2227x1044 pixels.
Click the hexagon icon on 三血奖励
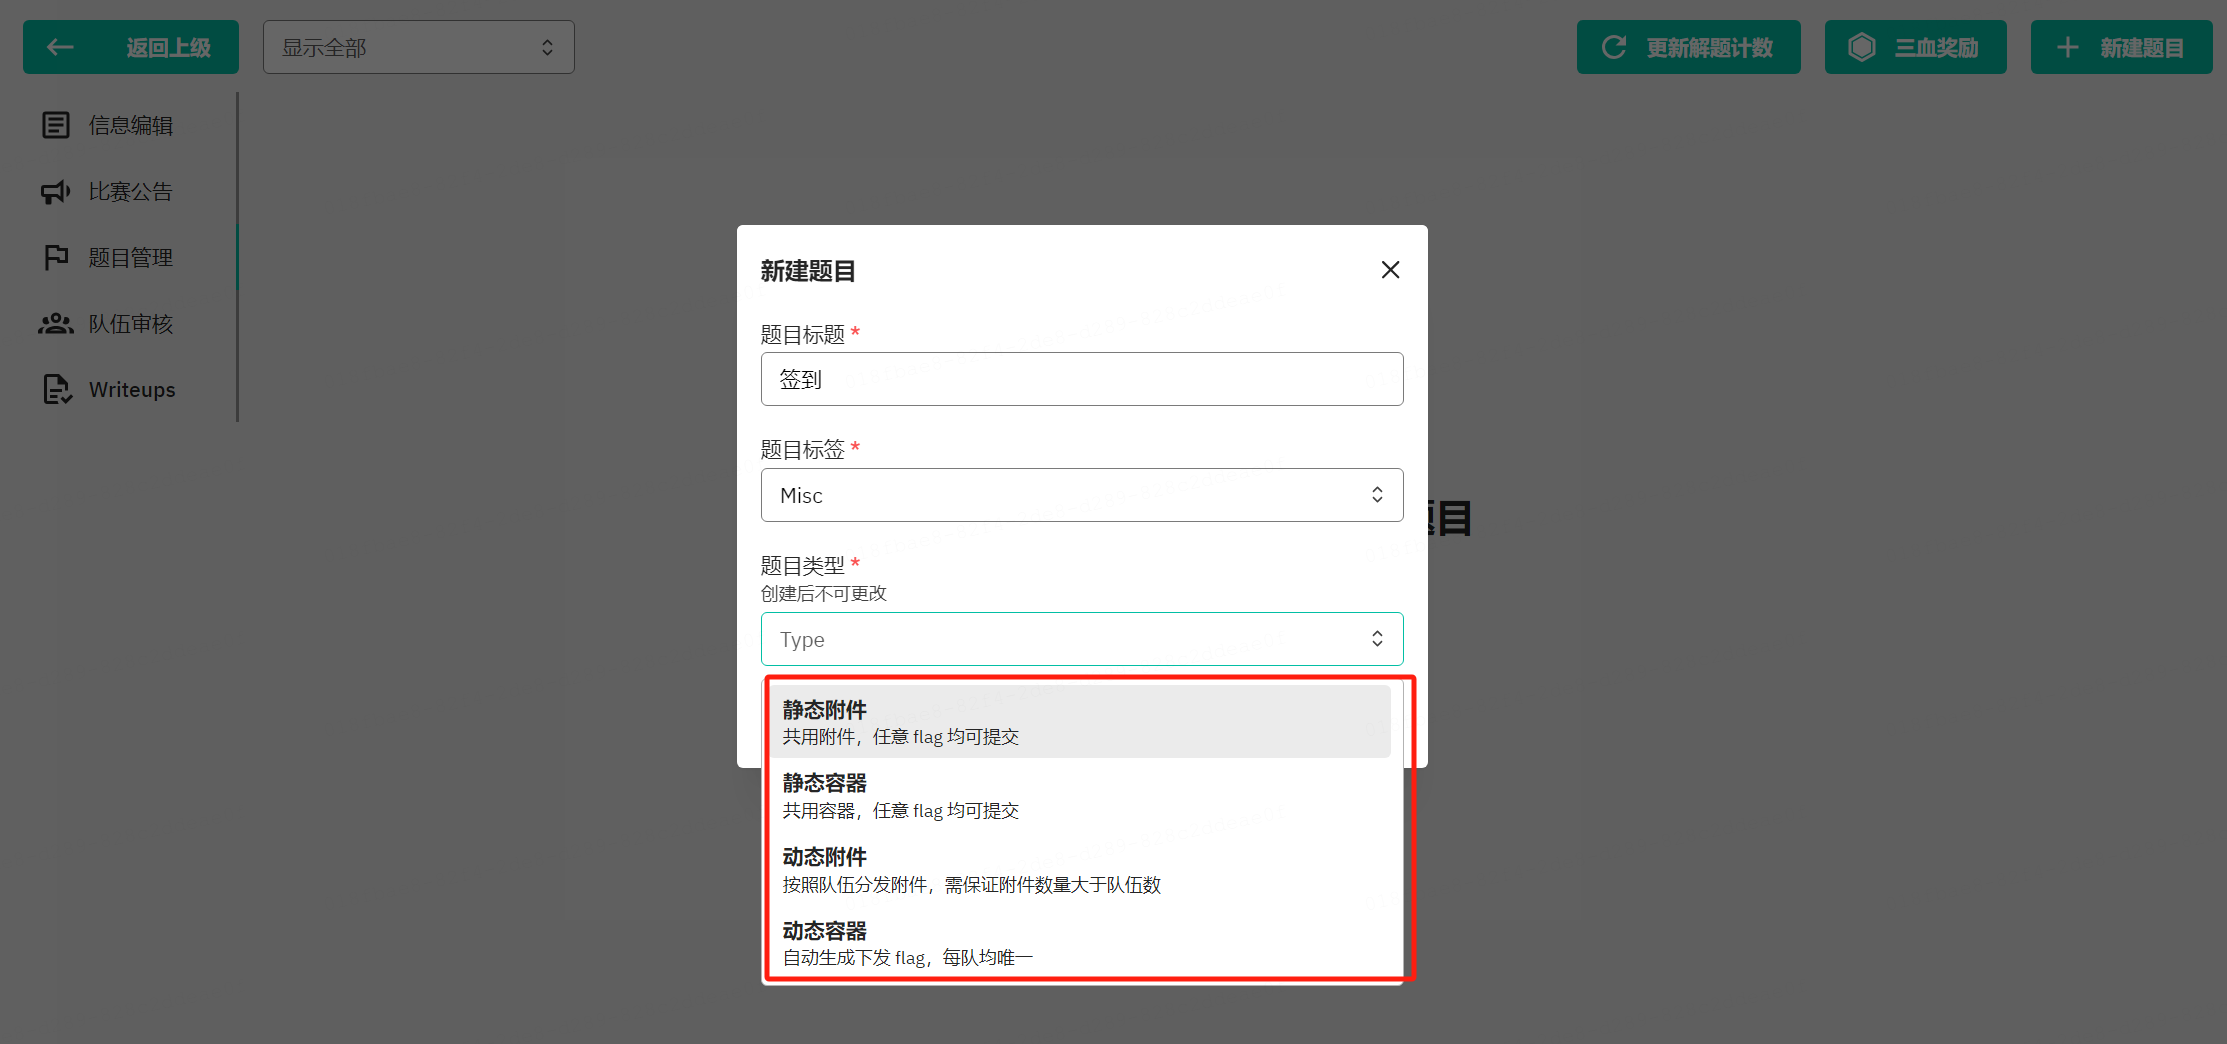click(1861, 47)
